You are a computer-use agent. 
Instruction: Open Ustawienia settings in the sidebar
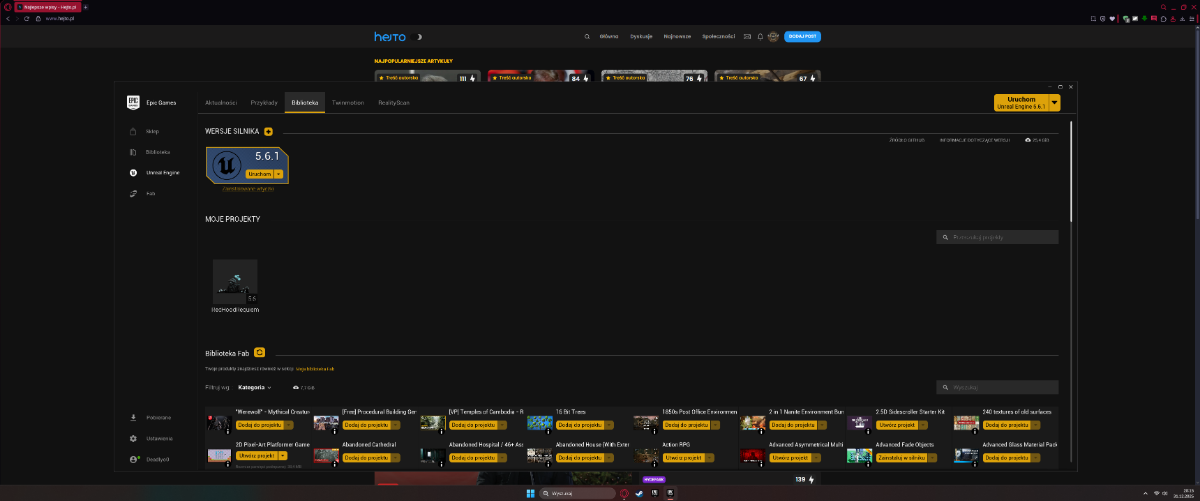coord(158,438)
